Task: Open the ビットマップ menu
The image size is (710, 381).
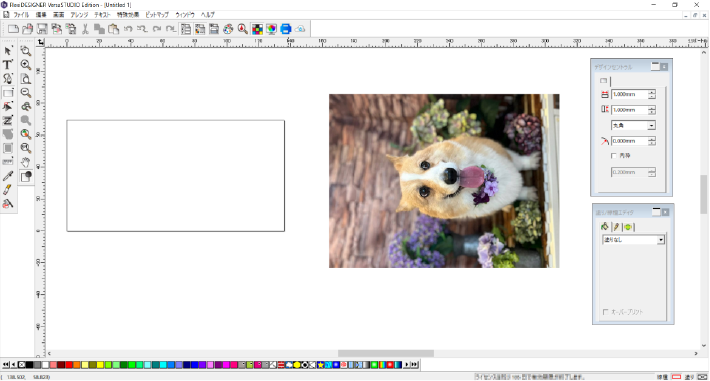Action: pyautogui.click(x=157, y=14)
